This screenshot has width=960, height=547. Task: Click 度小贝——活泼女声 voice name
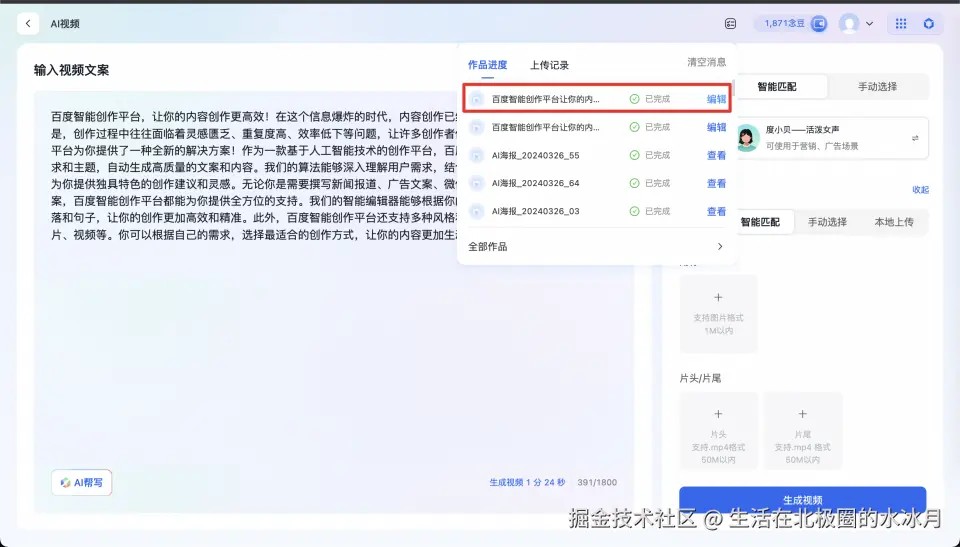802,130
